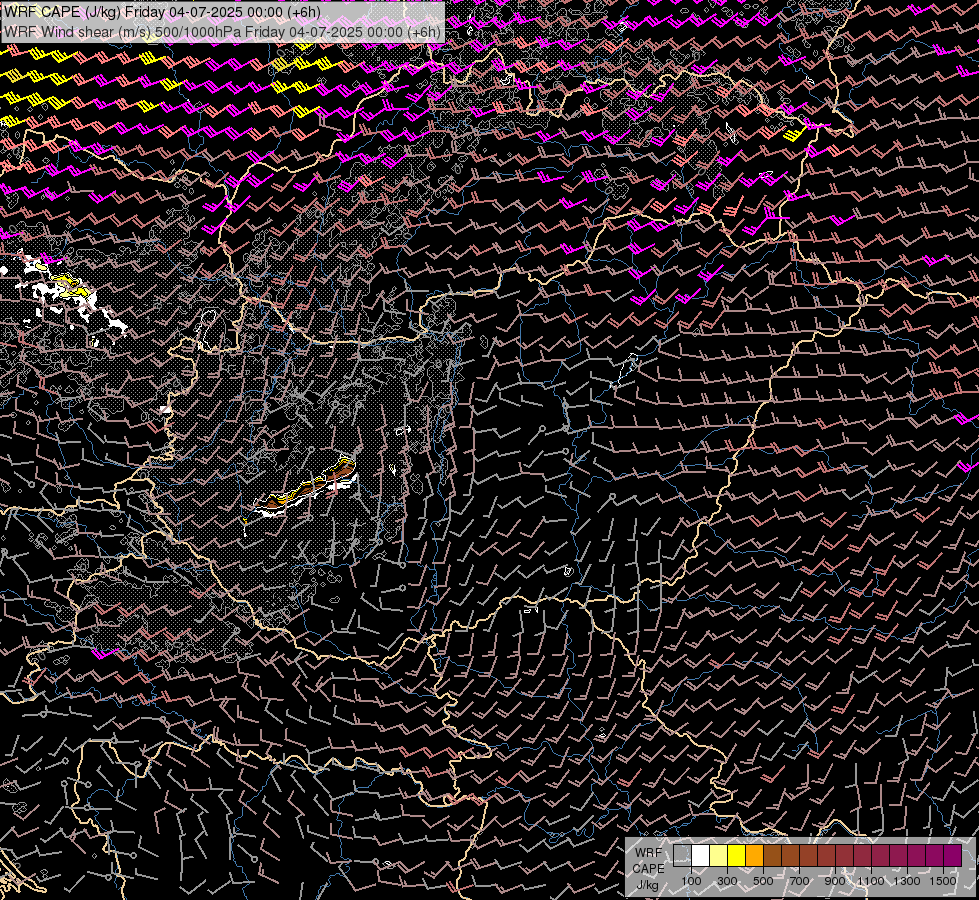Select the bright yellow legend swatch

736,855
